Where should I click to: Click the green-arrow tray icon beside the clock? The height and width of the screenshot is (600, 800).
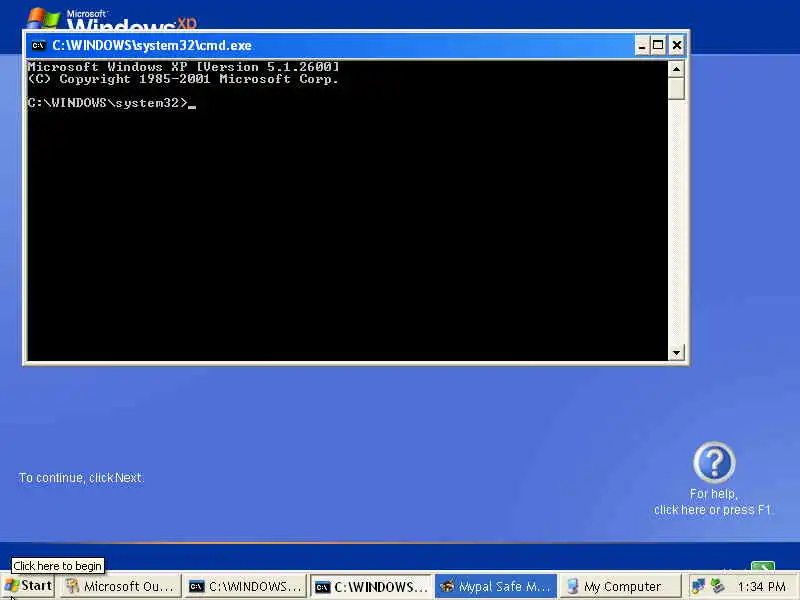point(718,586)
